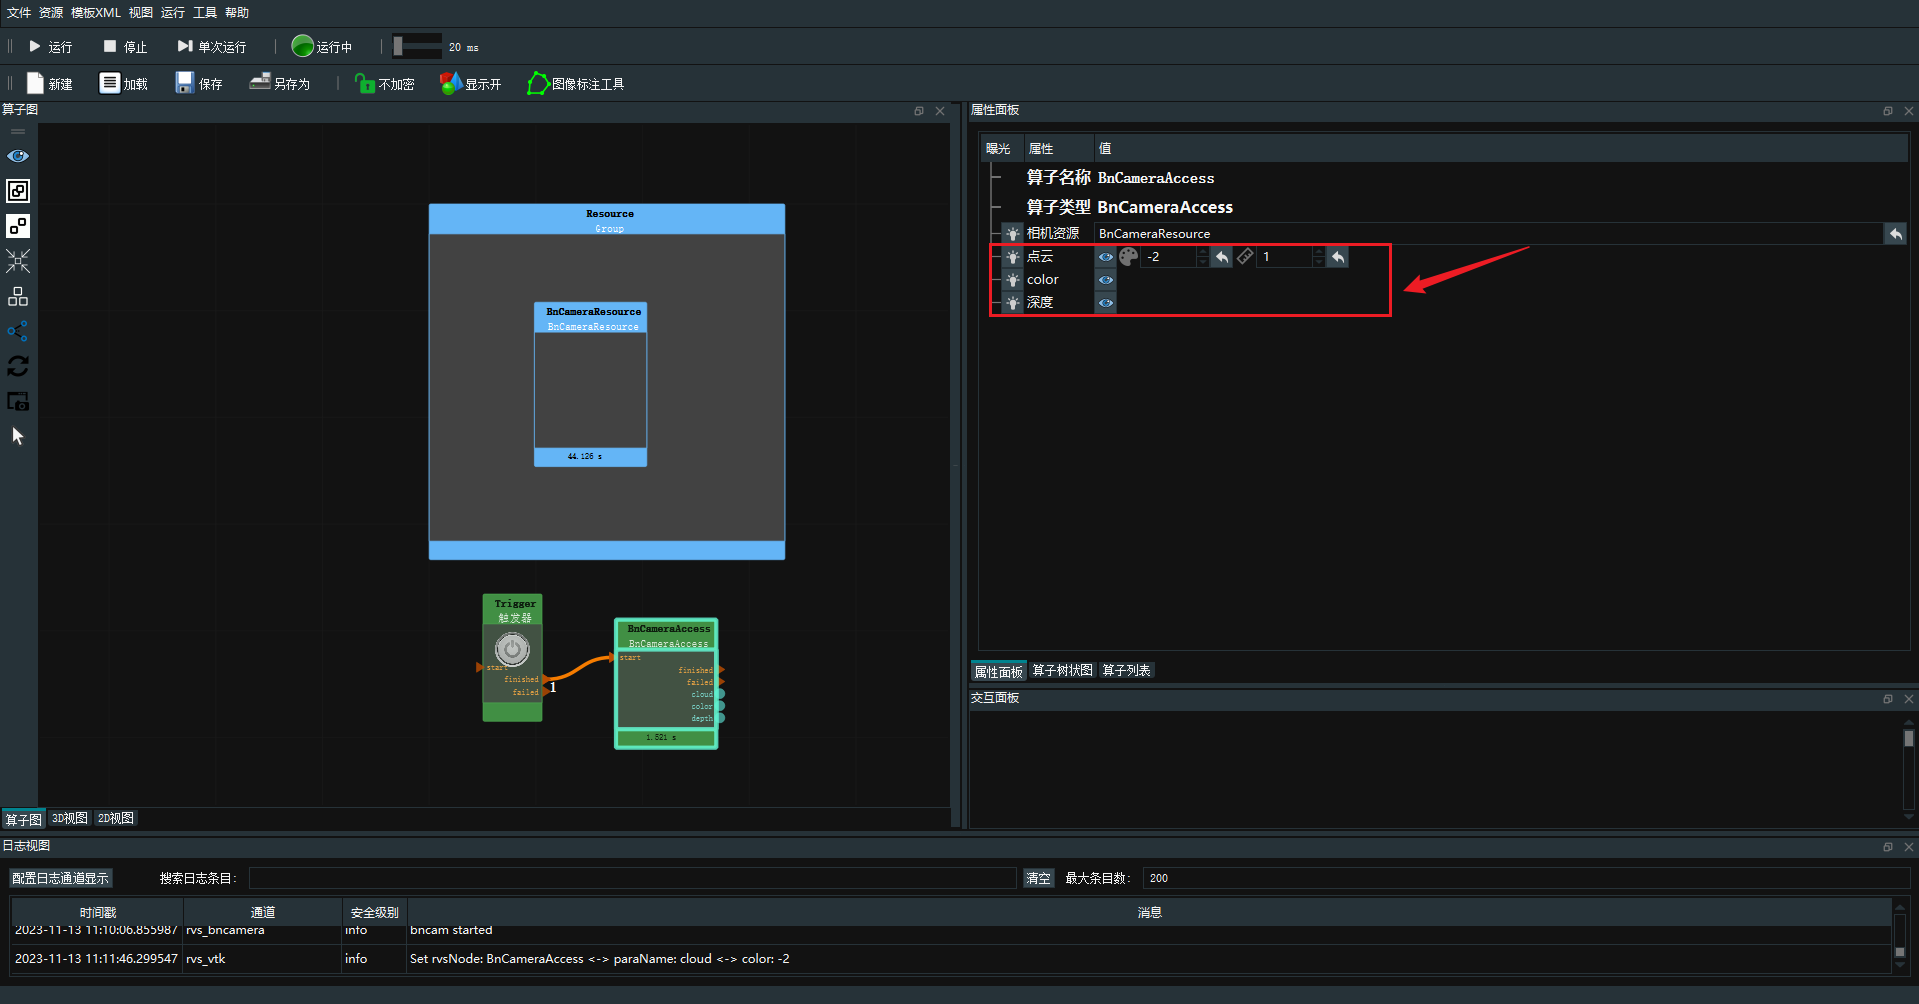The height and width of the screenshot is (1004, 1919).
Task: Toggle eye visibility for 深度 (depth)
Action: pos(1105,303)
